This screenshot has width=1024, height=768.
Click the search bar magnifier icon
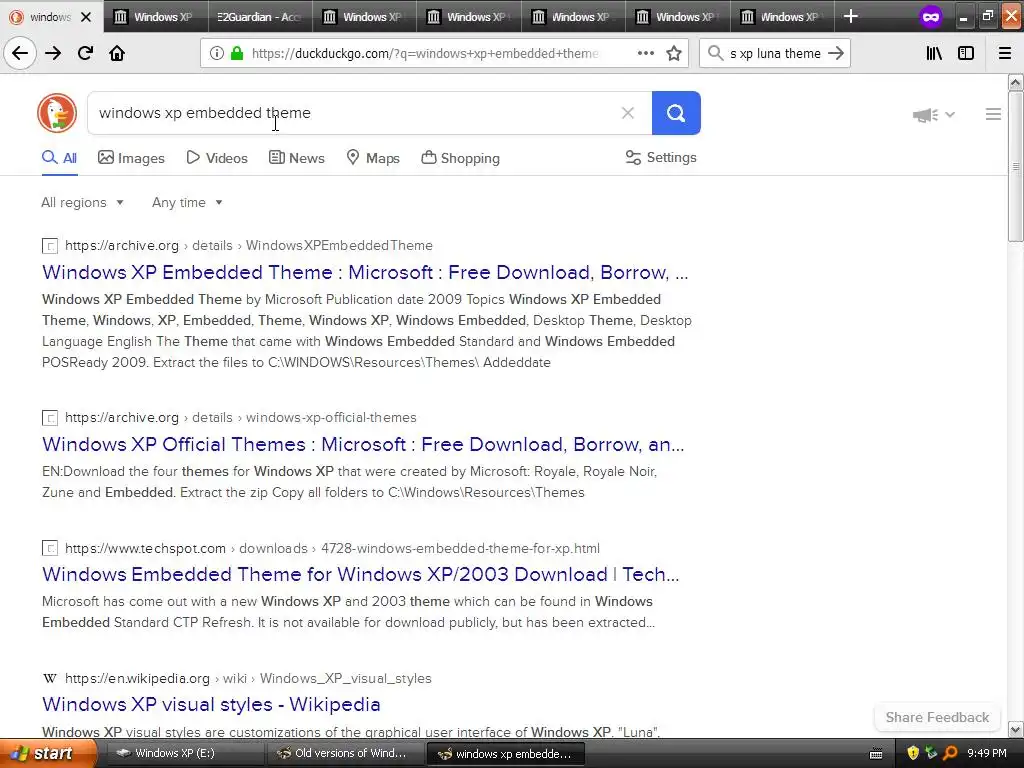pyautogui.click(x=715, y=54)
